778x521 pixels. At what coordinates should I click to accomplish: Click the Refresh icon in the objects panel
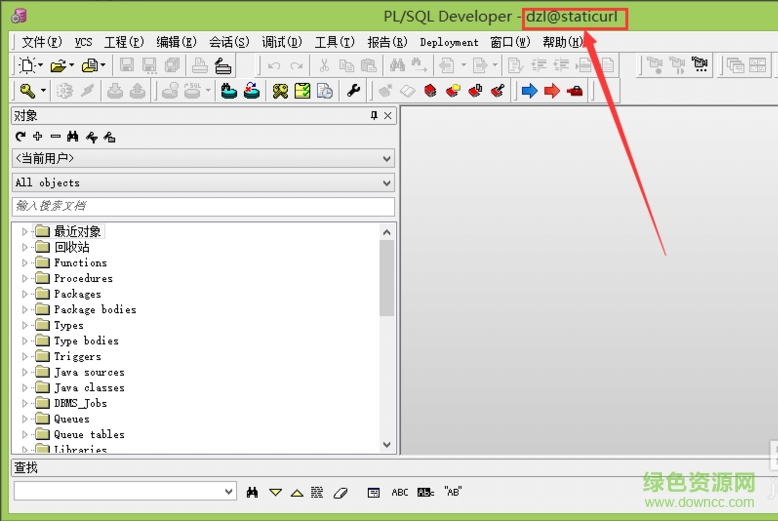20,136
